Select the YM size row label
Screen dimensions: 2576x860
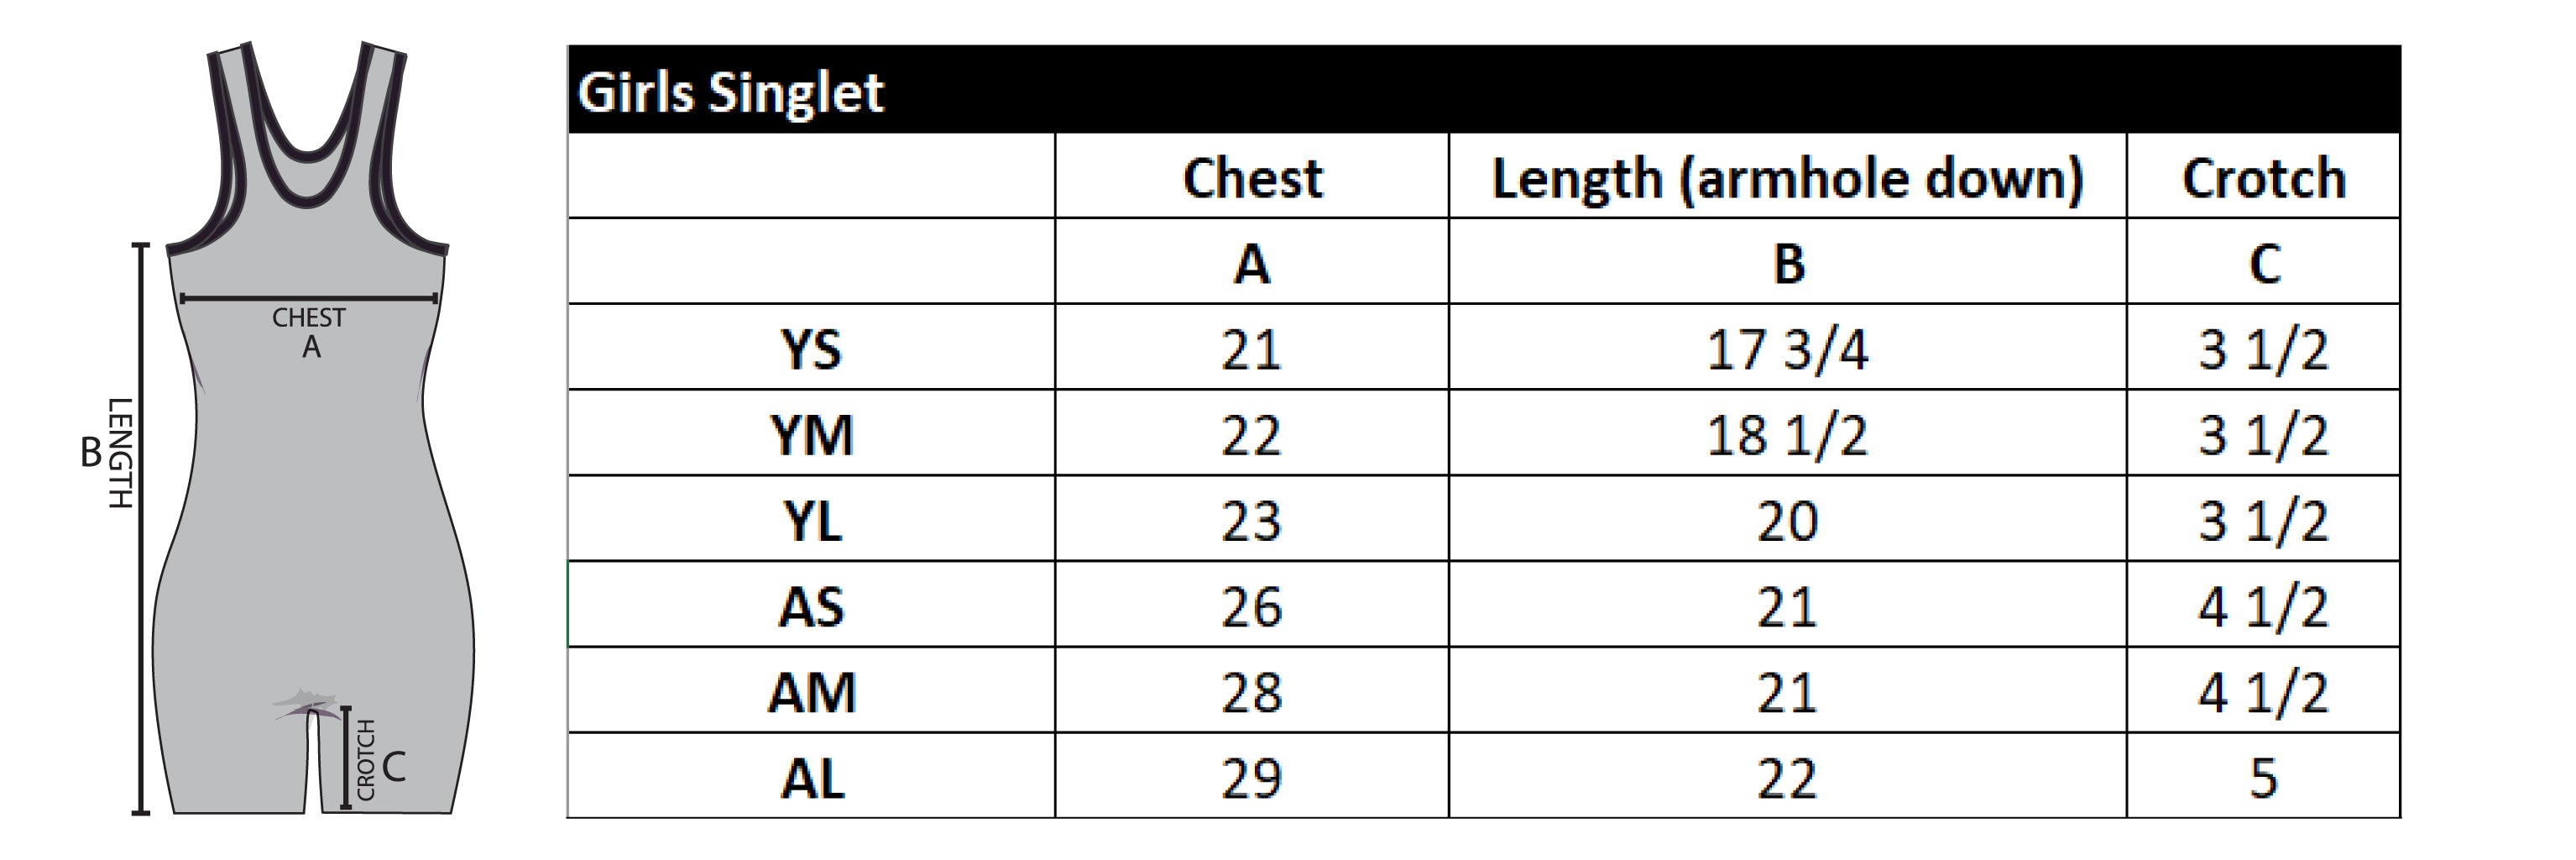tap(811, 435)
